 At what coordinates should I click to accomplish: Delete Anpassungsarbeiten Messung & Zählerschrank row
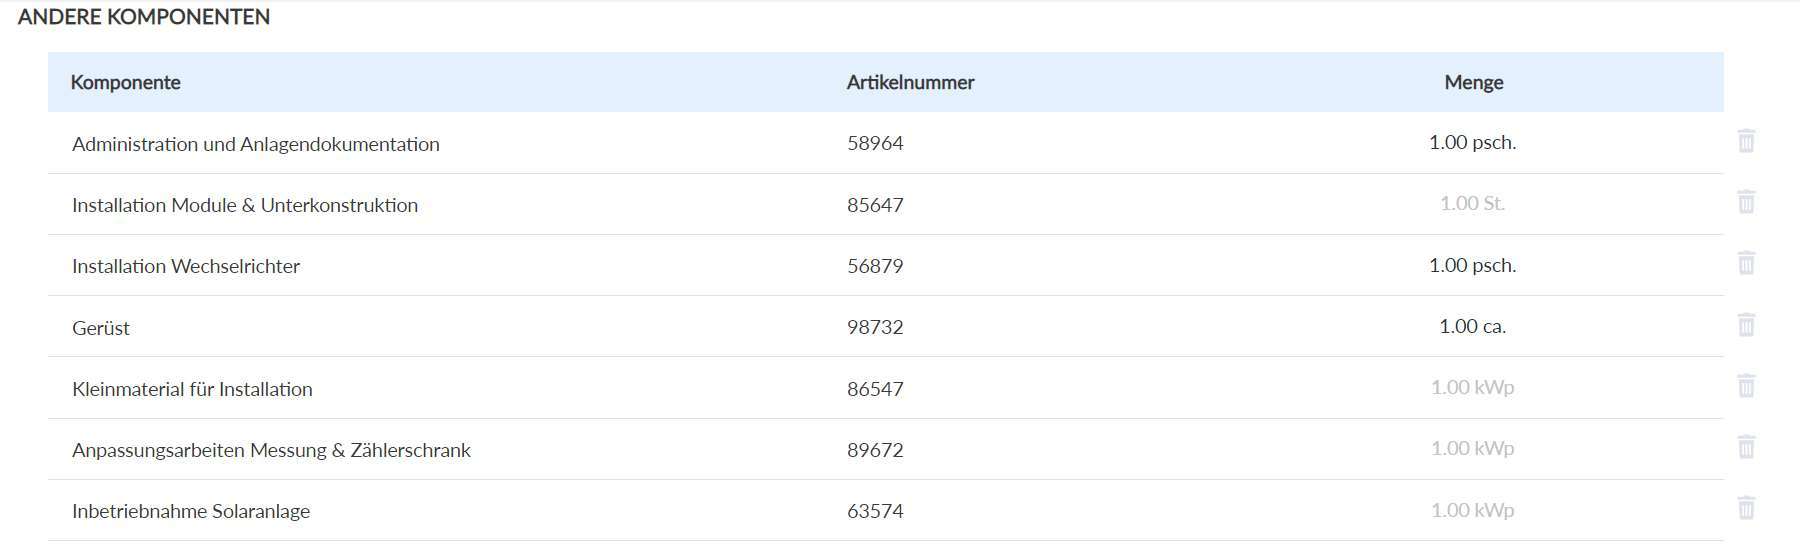1746,447
